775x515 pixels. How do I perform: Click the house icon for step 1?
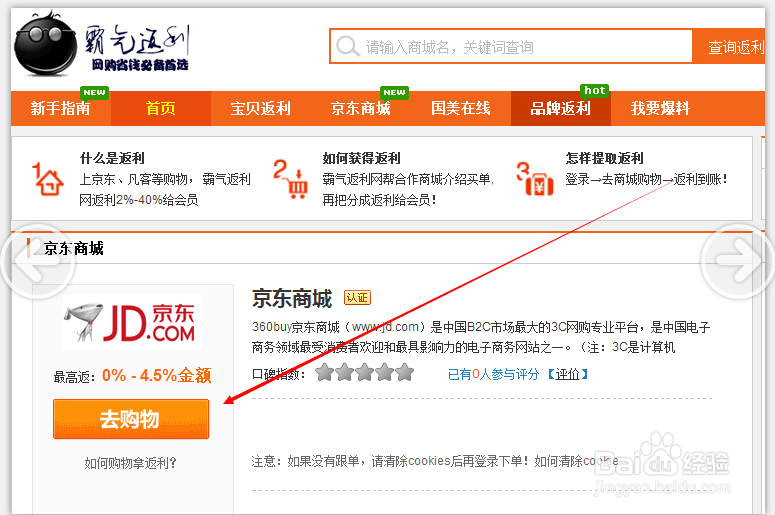tap(47, 180)
